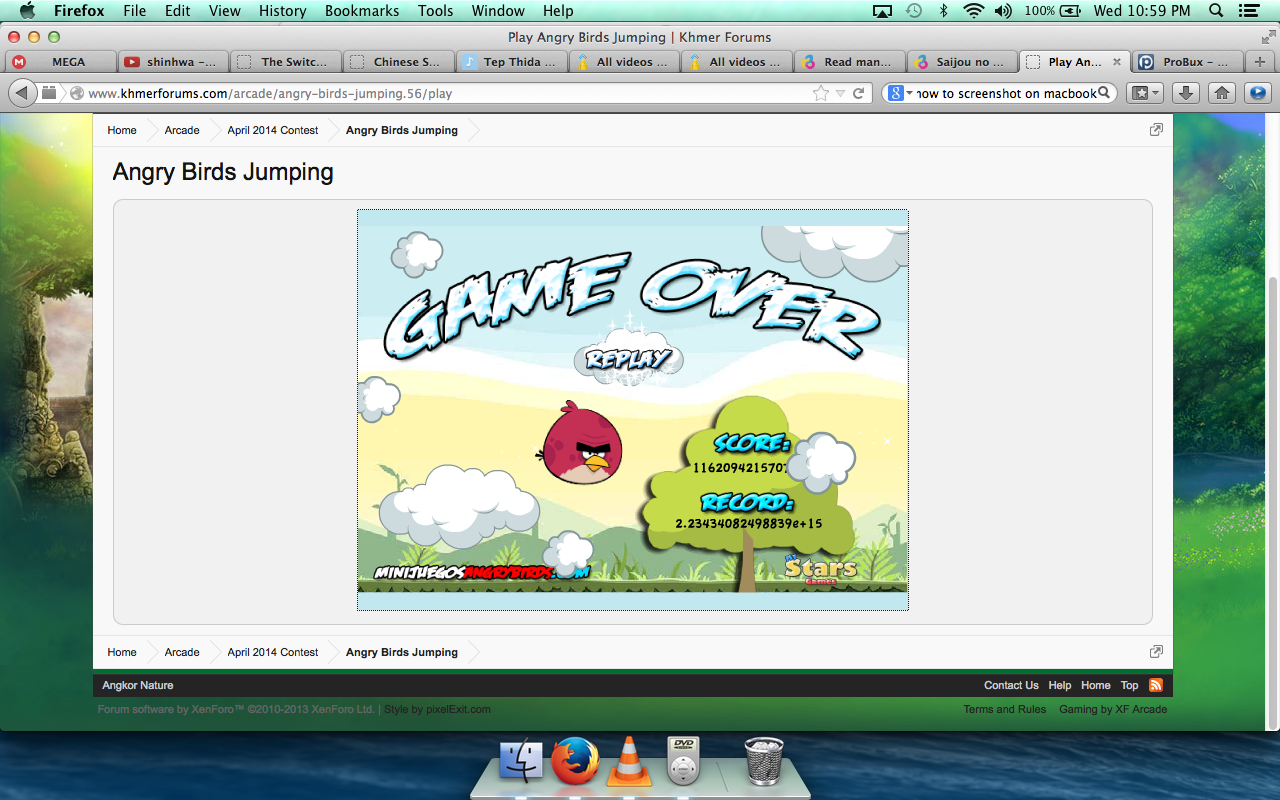This screenshot has width=1280, height=800.
Task: Open the Downloads arrow button in toolbar
Action: click(1185, 93)
